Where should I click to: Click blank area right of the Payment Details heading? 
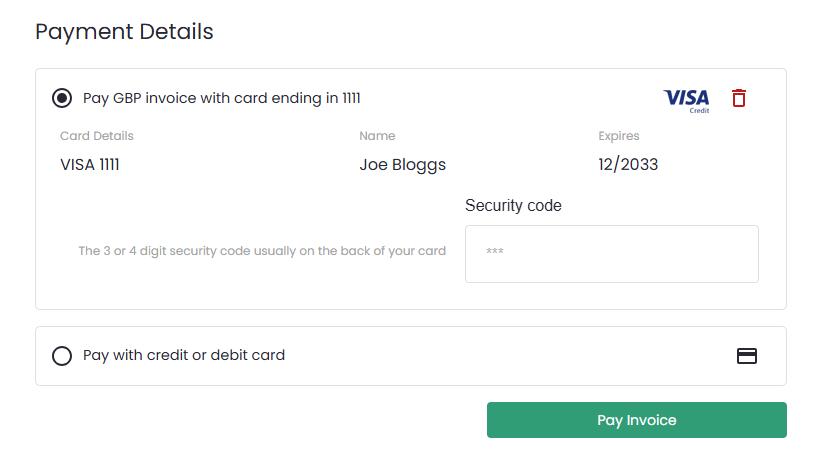500,32
